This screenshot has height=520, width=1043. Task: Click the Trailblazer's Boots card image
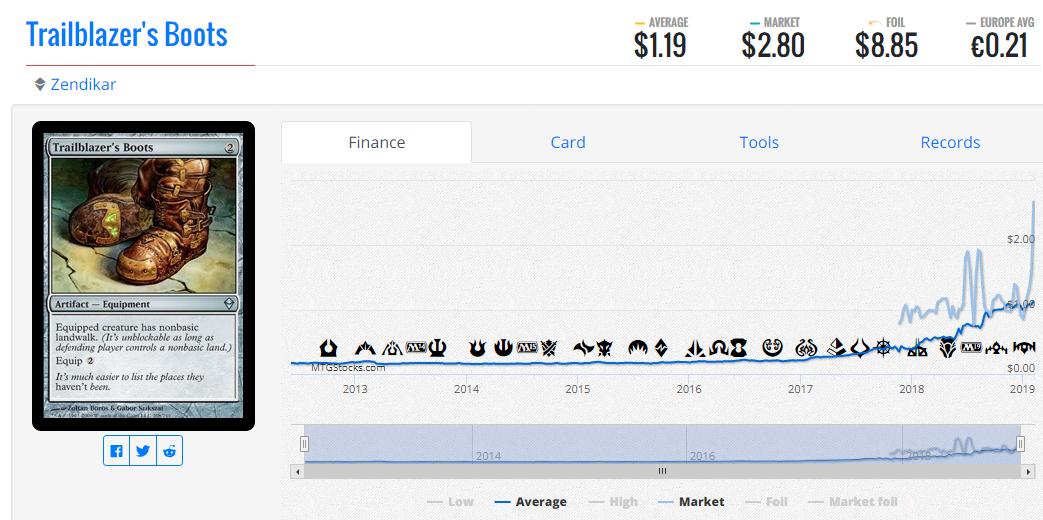pos(144,276)
